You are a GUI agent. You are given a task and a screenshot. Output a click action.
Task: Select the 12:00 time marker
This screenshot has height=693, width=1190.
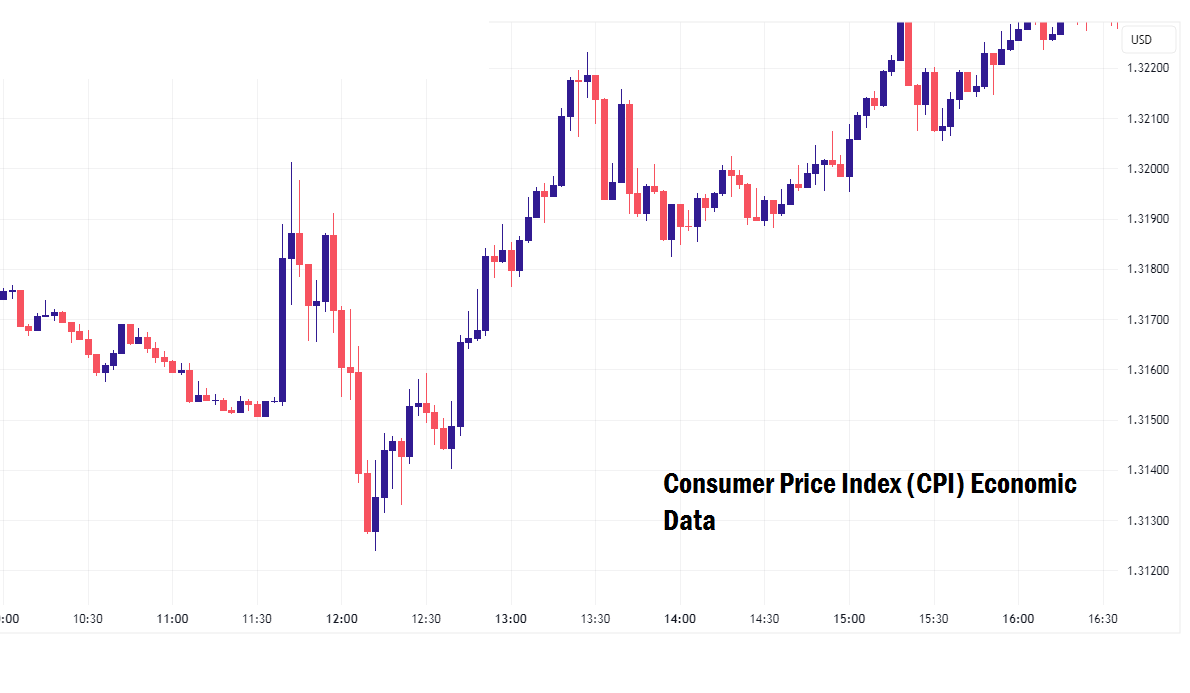(342, 619)
